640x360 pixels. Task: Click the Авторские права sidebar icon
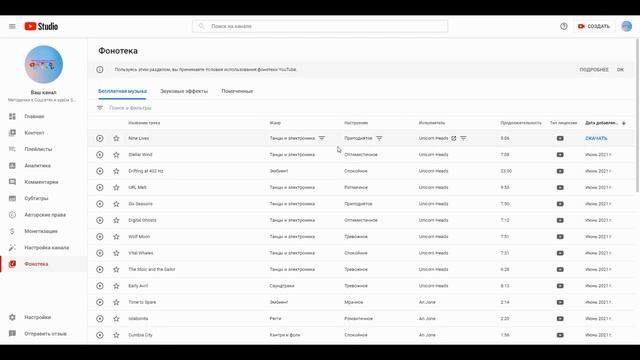12,215
